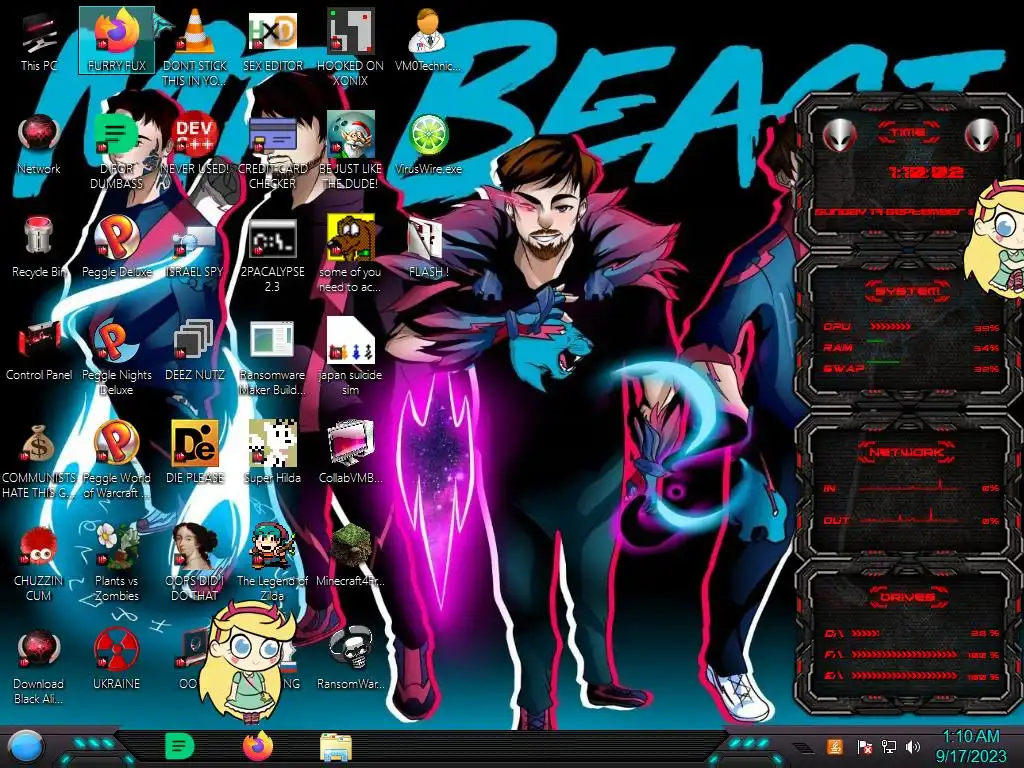Launch Peggle Deluxe
The image size is (1024, 768).
coord(117,247)
